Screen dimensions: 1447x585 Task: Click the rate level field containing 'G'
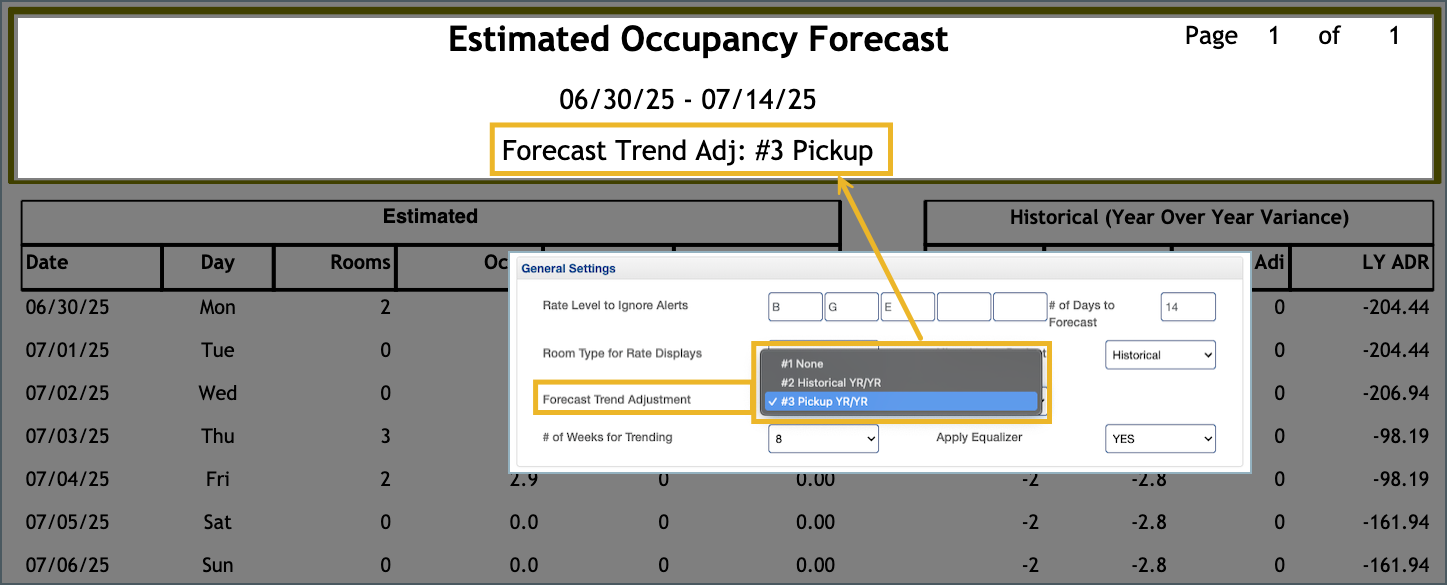(851, 307)
